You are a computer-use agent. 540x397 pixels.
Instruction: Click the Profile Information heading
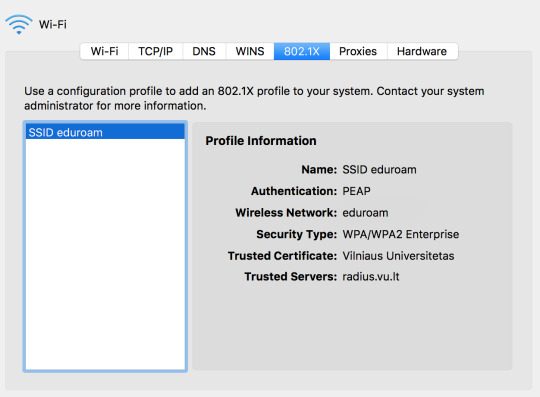pos(261,141)
